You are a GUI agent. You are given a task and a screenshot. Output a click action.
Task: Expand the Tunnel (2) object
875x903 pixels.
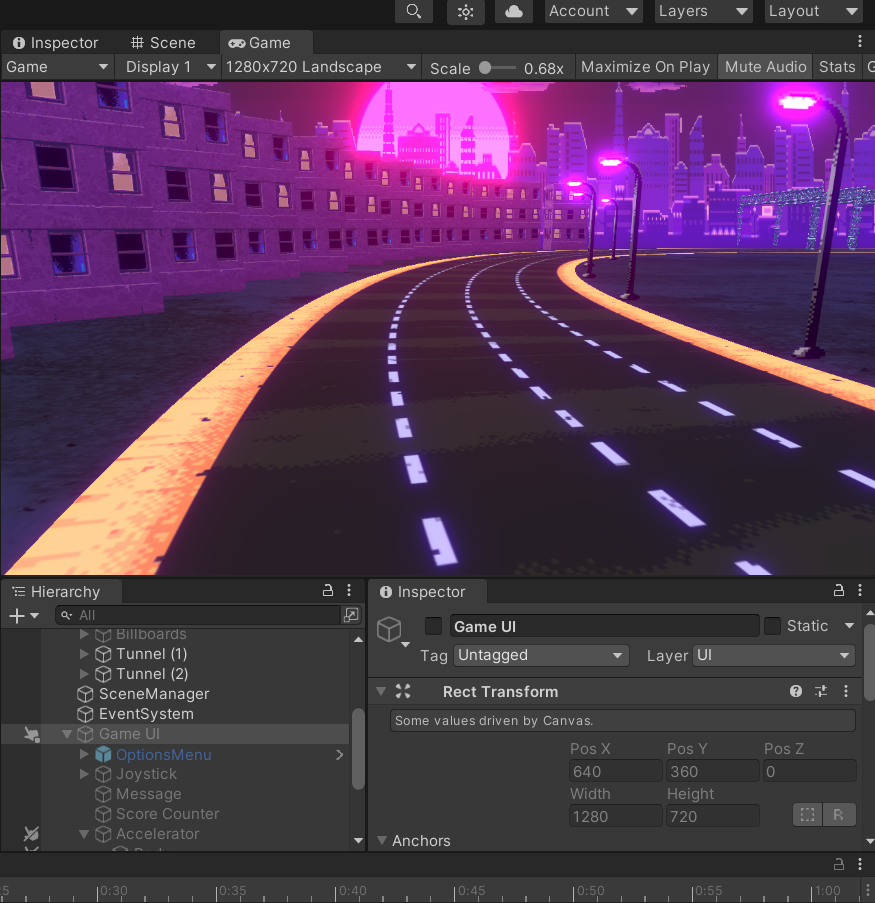pos(84,674)
